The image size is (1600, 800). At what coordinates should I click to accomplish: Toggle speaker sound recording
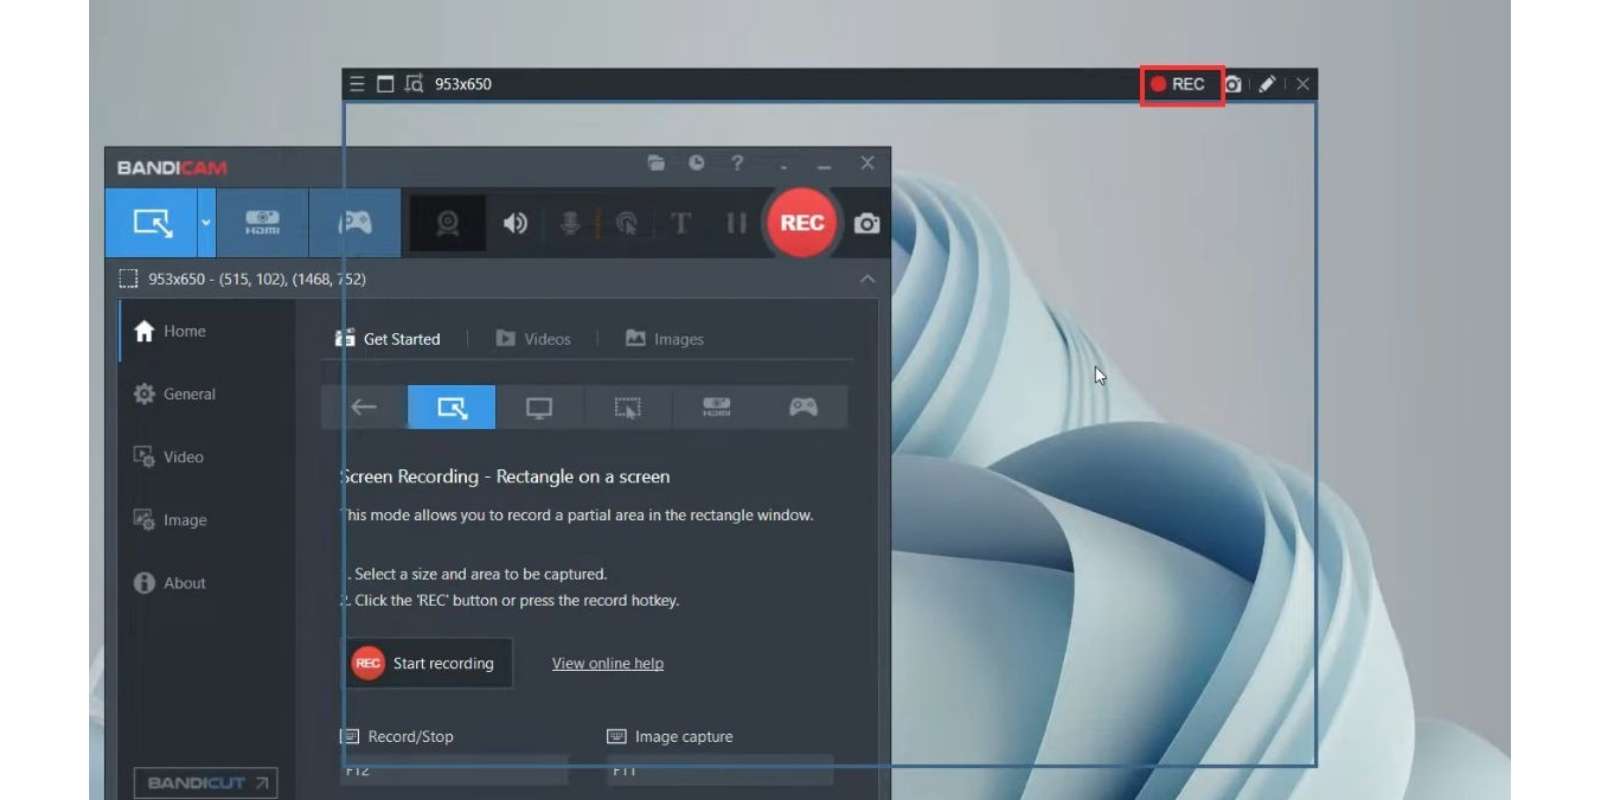[515, 223]
